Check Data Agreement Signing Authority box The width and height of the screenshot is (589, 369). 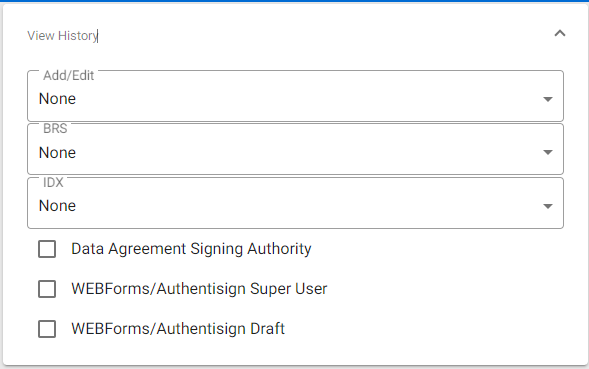[47, 249]
